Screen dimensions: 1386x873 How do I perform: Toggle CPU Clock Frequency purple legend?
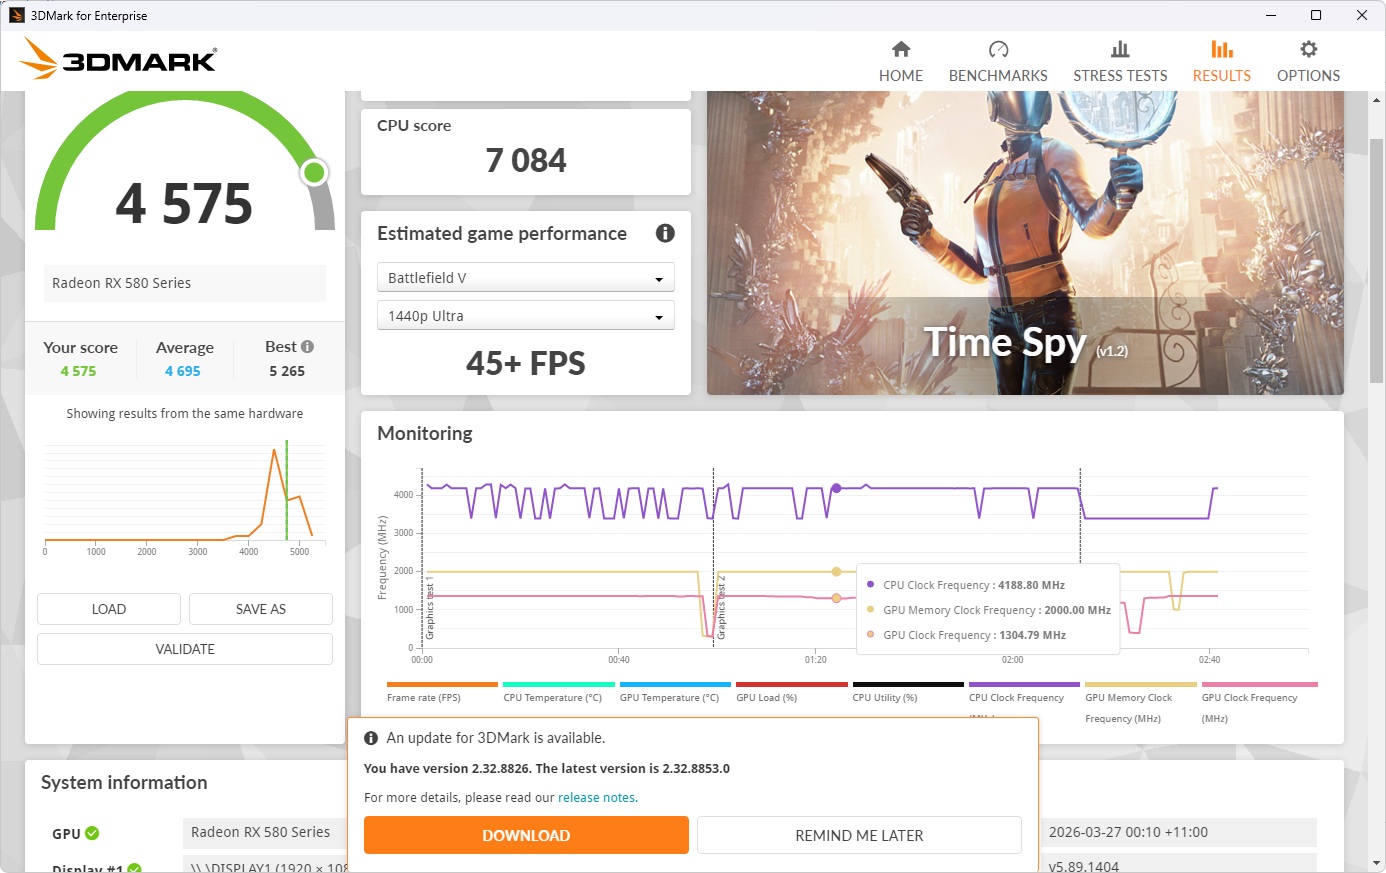tap(1025, 685)
